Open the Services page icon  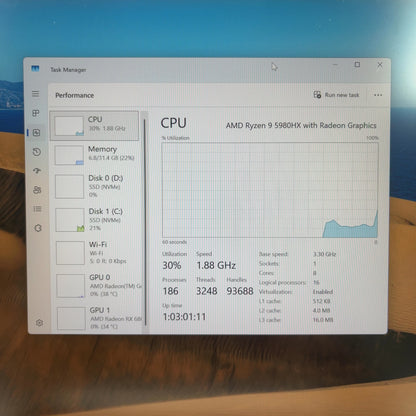(x=38, y=228)
